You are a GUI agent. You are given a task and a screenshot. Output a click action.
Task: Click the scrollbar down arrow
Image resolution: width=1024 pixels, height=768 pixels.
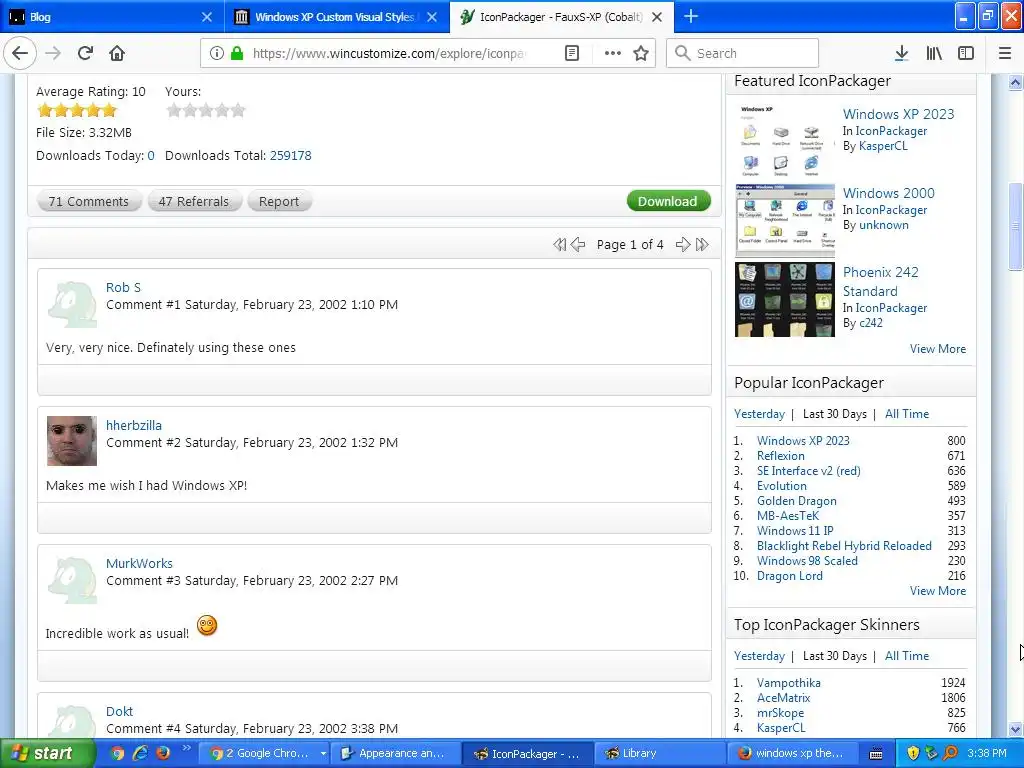pos(1015,729)
